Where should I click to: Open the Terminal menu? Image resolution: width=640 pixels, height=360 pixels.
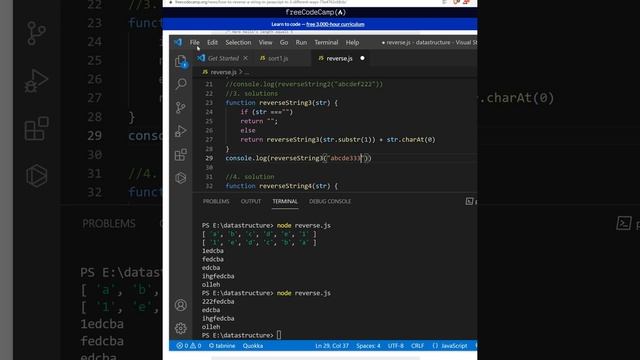point(326,42)
